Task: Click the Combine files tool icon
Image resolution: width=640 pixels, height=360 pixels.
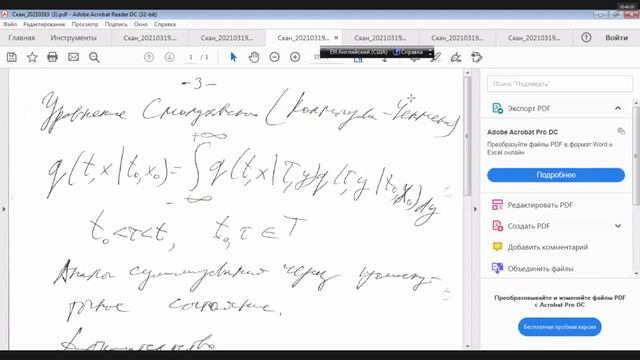Action: click(497, 268)
